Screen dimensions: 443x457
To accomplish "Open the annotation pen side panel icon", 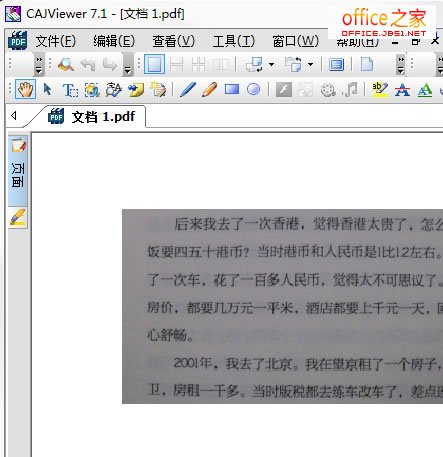I will coord(18,217).
